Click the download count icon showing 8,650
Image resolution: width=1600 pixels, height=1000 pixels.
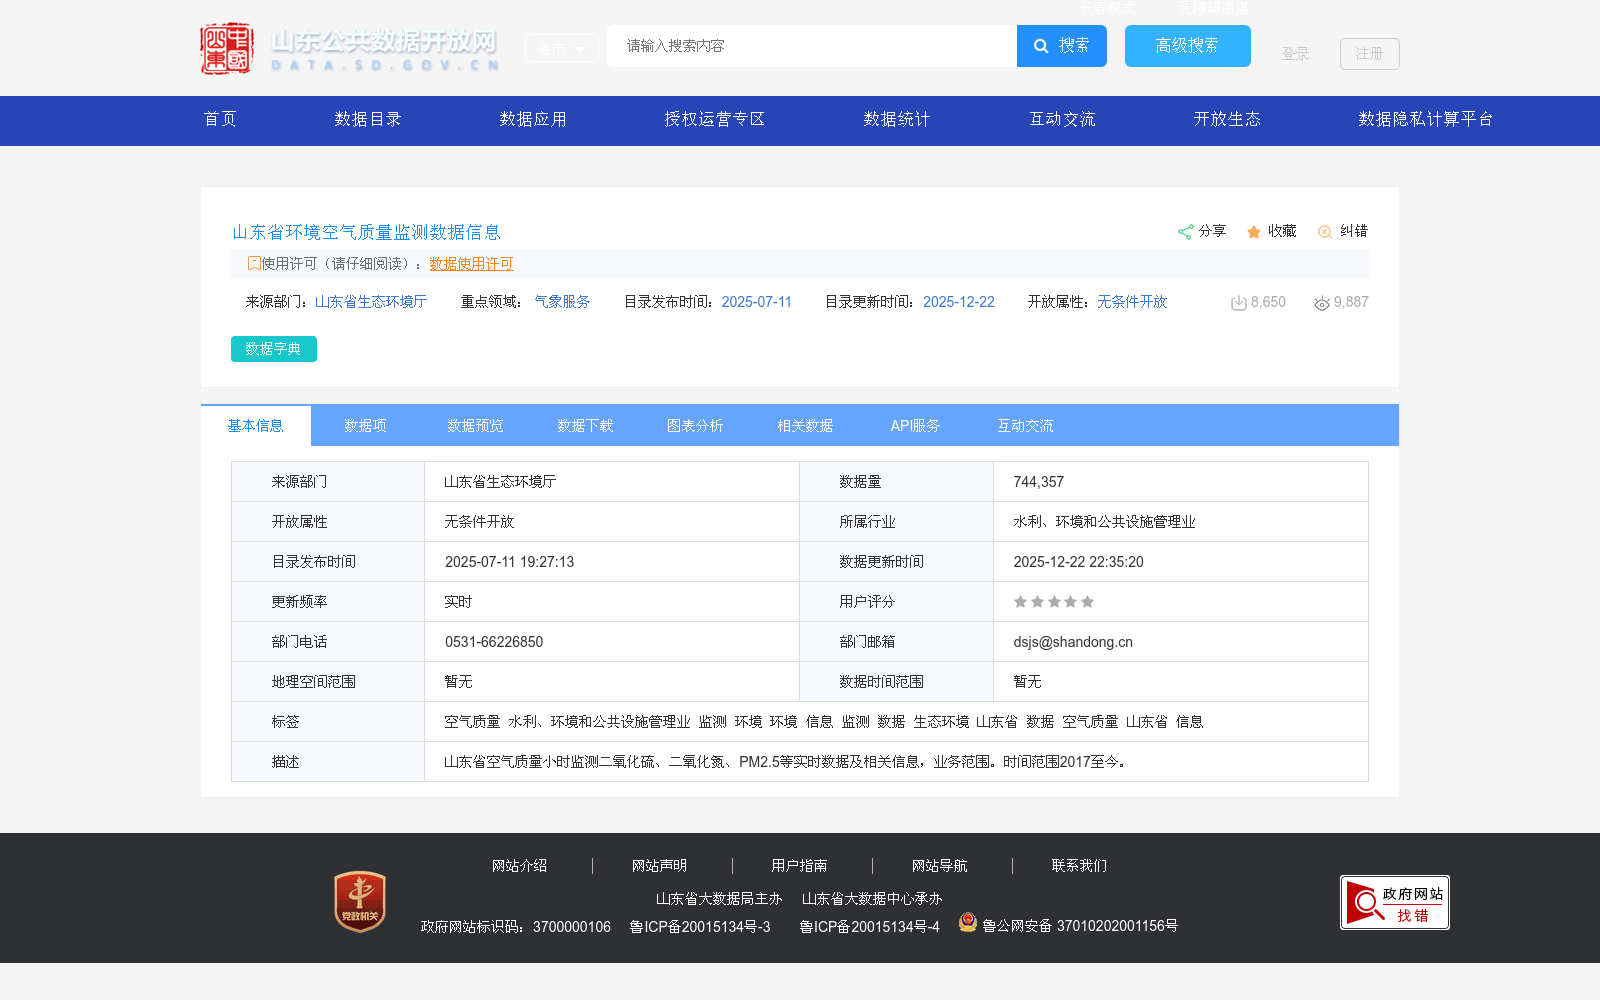click(x=1240, y=302)
